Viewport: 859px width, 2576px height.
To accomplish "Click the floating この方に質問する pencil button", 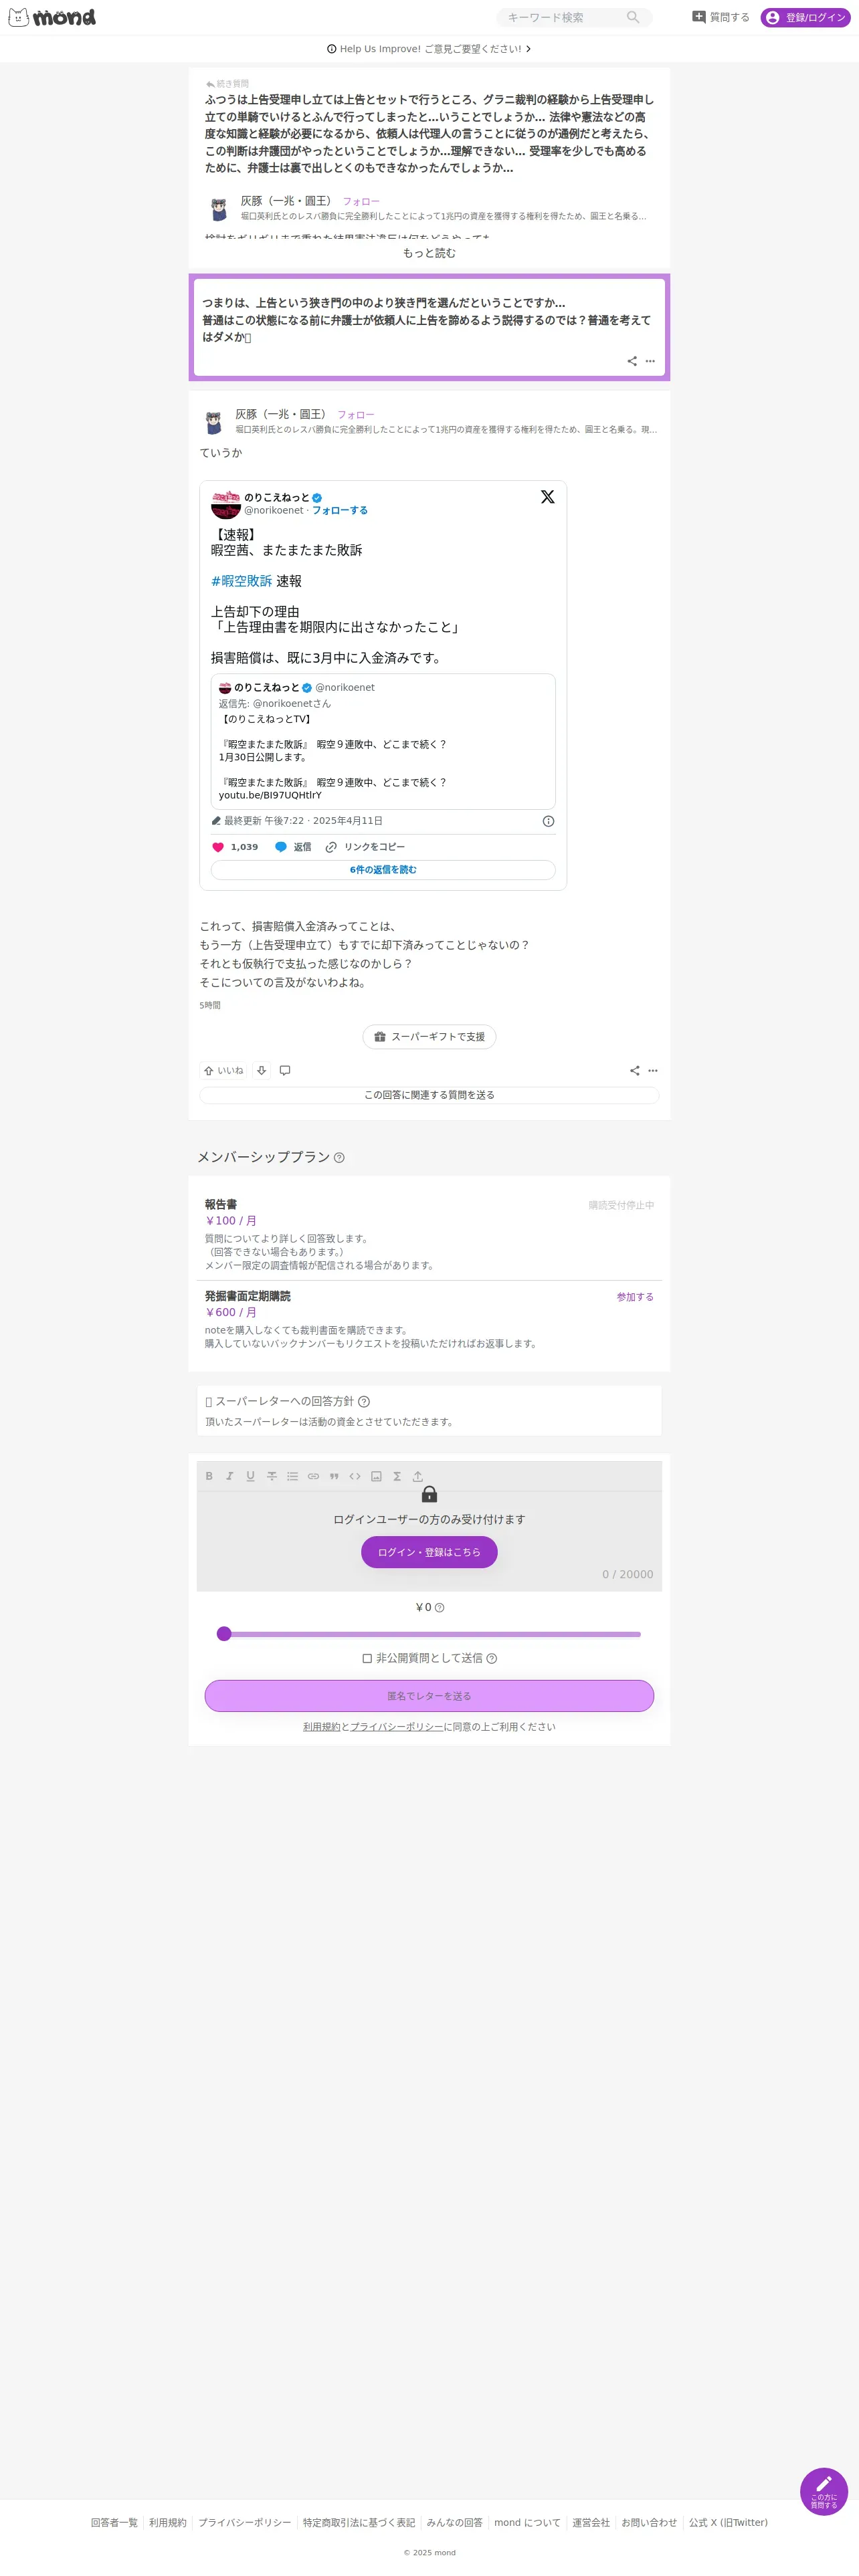I will pyautogui.click(x=824, y=2491).
